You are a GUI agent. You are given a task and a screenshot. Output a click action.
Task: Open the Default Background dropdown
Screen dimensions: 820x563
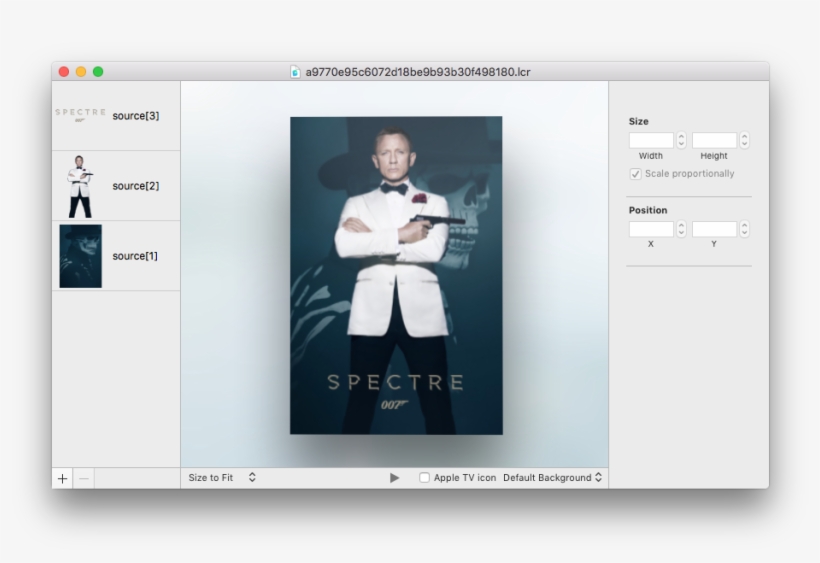(x=553, y=478)
